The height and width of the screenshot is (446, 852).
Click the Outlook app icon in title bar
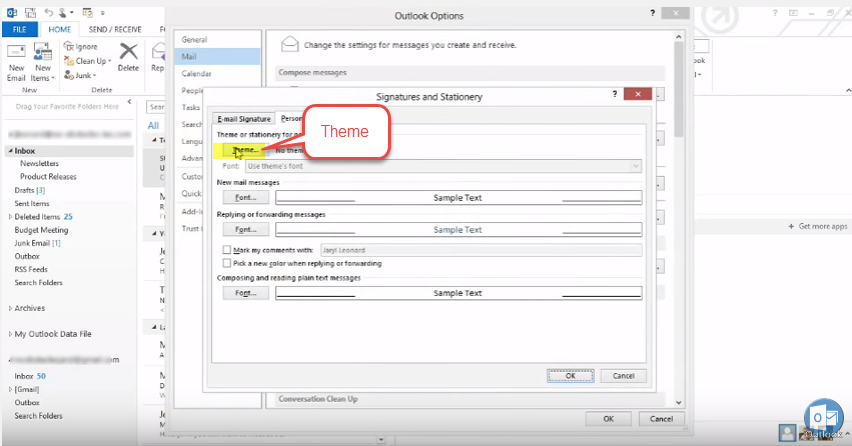[11, 12]
